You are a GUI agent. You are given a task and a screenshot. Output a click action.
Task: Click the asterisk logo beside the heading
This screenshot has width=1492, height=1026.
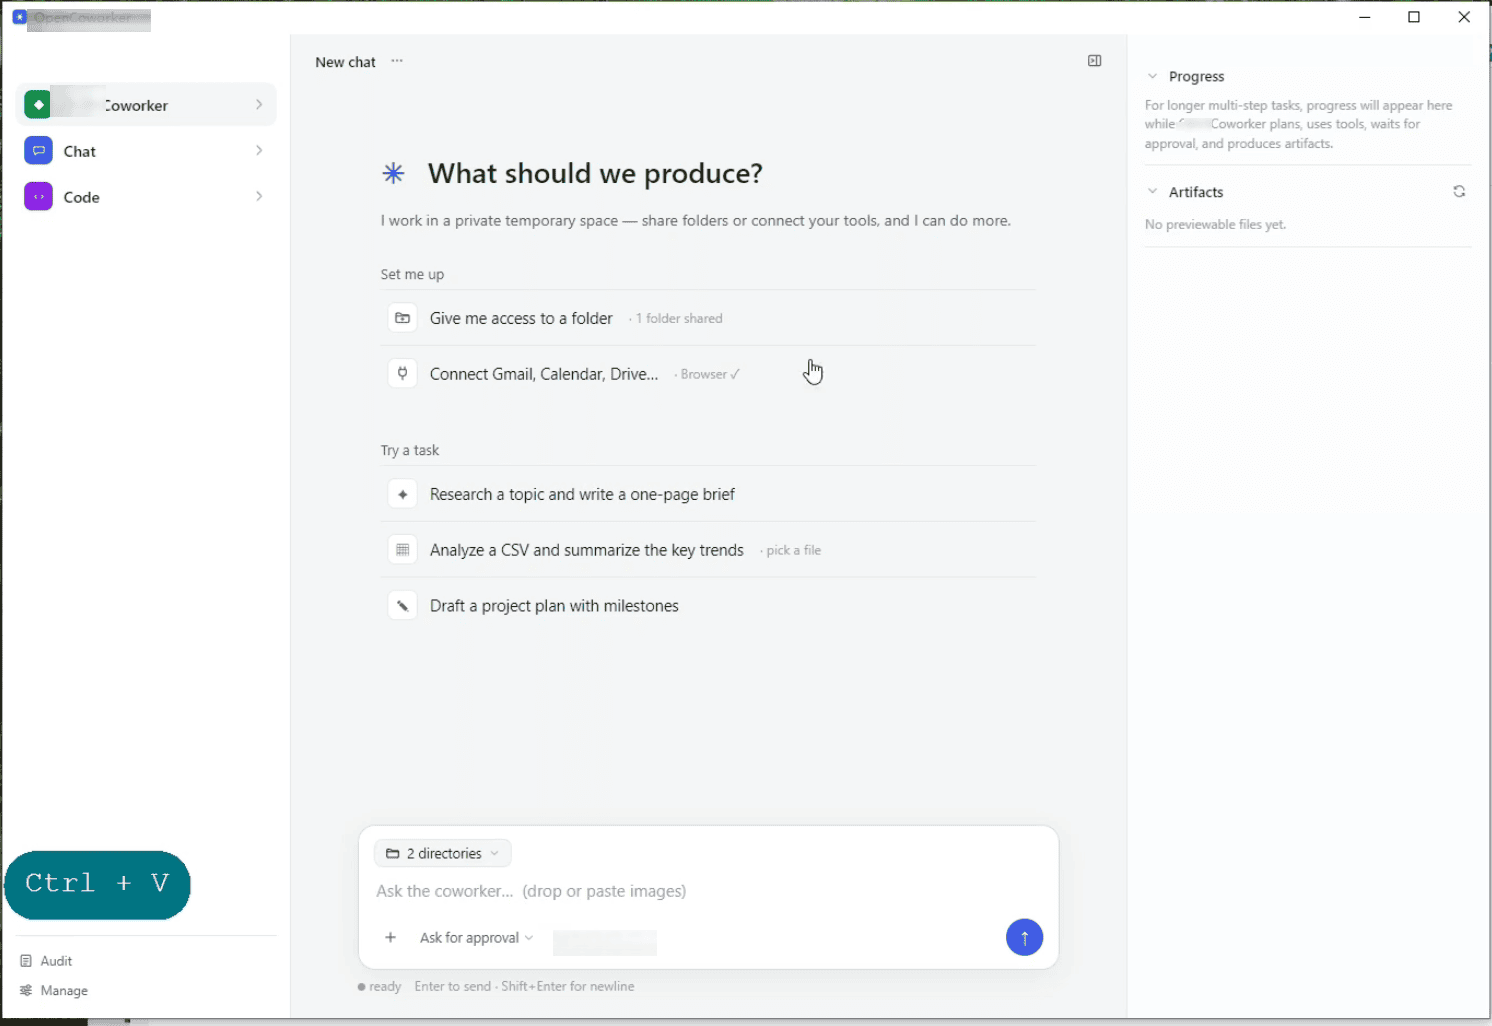pyautogui.click(x=393, y=174)
